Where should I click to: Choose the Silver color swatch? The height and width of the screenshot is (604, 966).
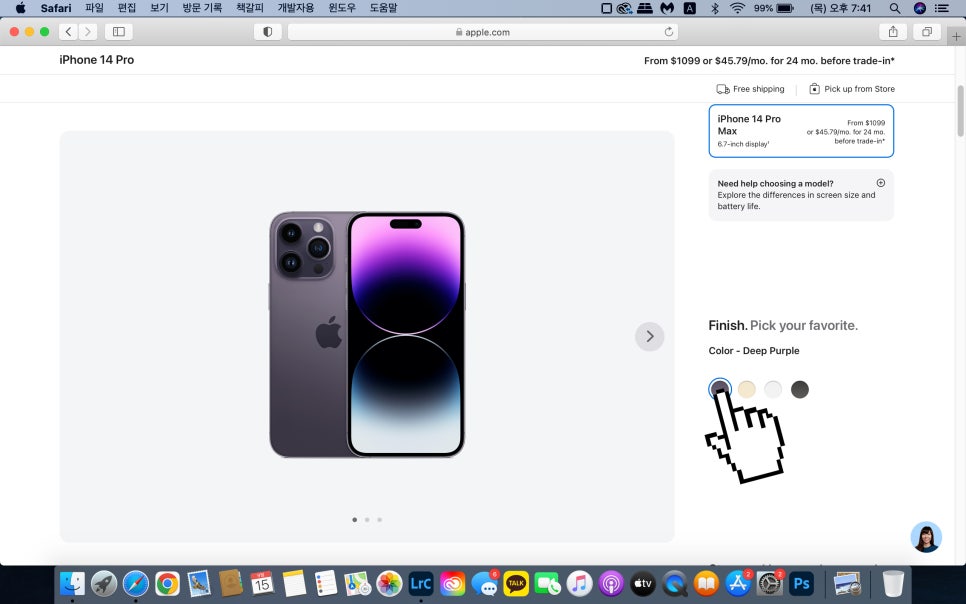click(773, 389)
